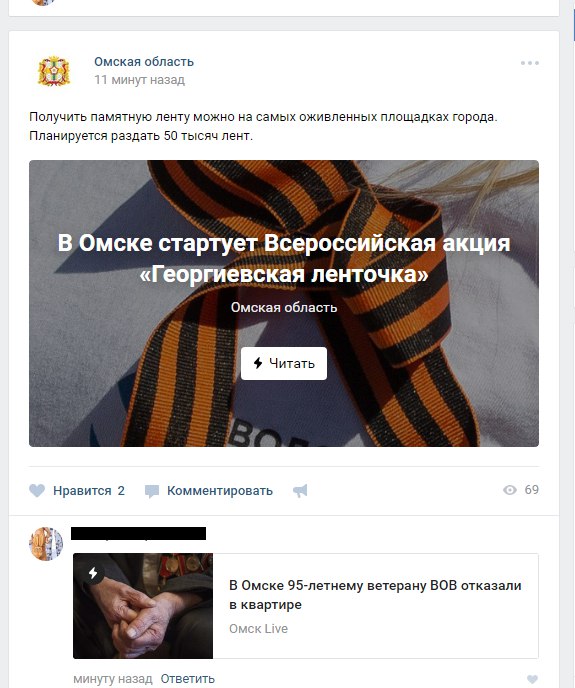Open the Омская область coat of arms avatar
This screenshot has height=688, width=575.
tap(54, 71)
